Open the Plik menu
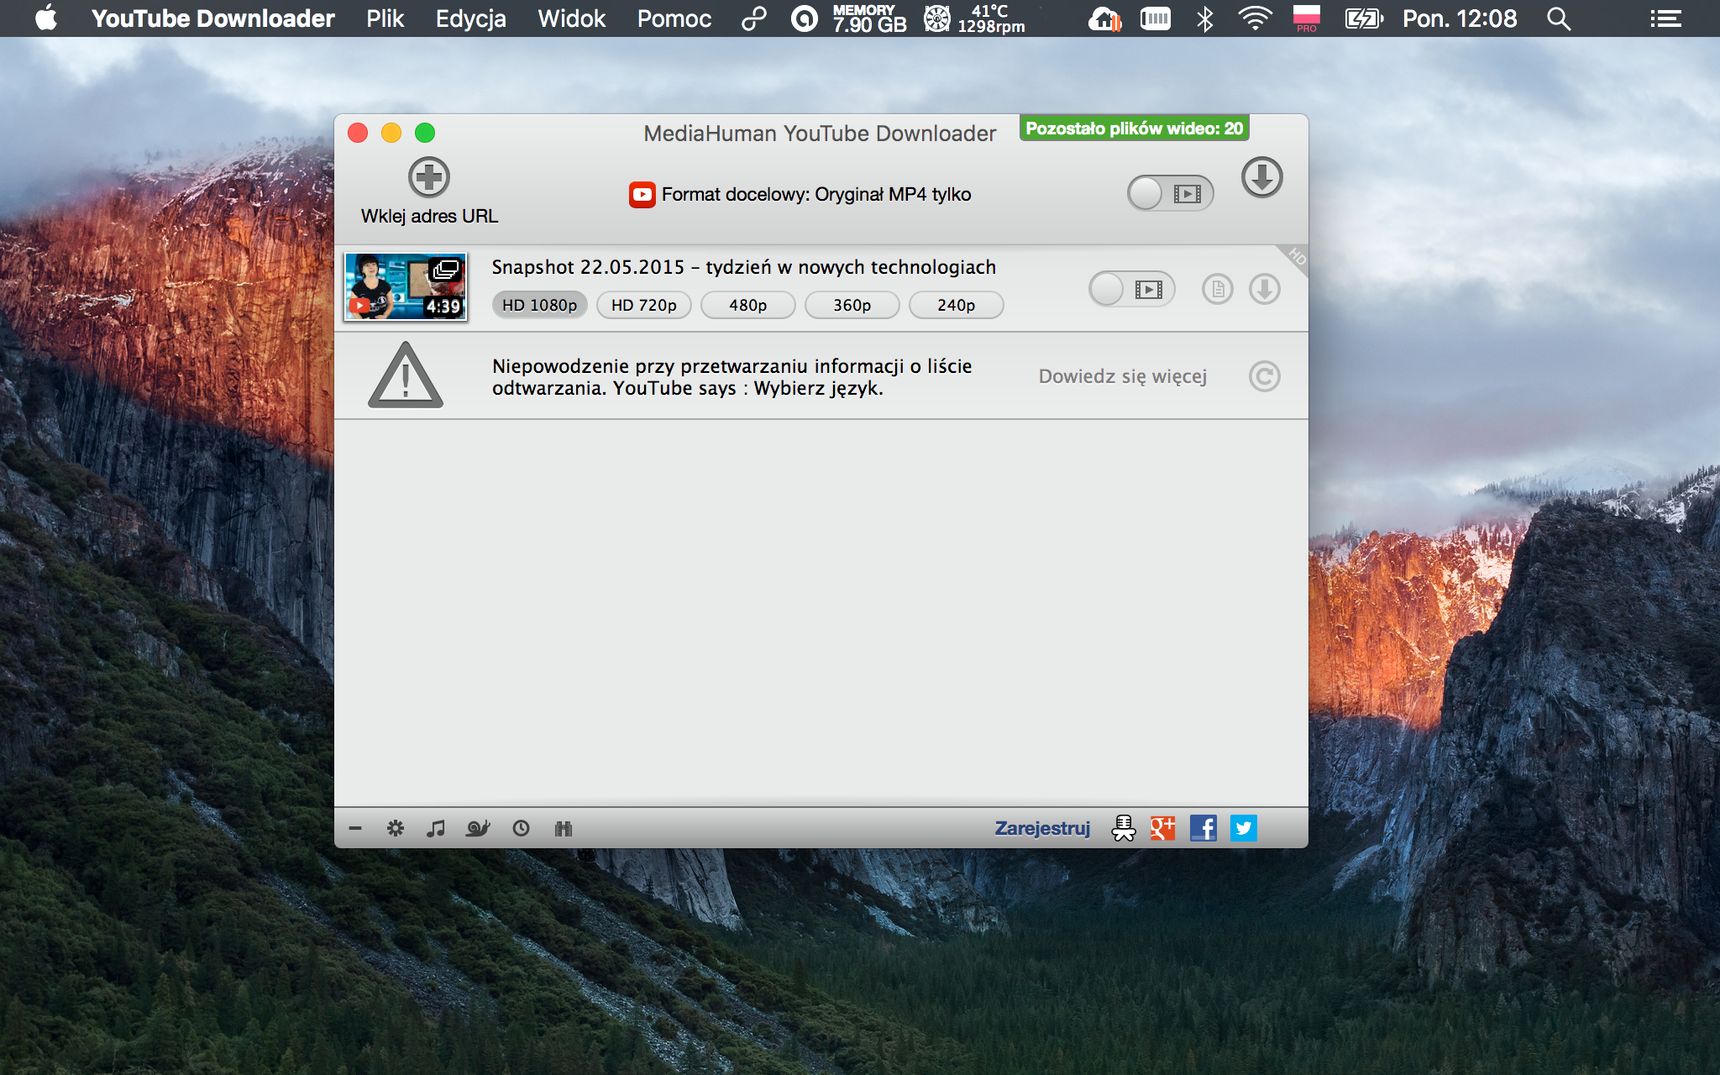 click(x=385, y=18)
